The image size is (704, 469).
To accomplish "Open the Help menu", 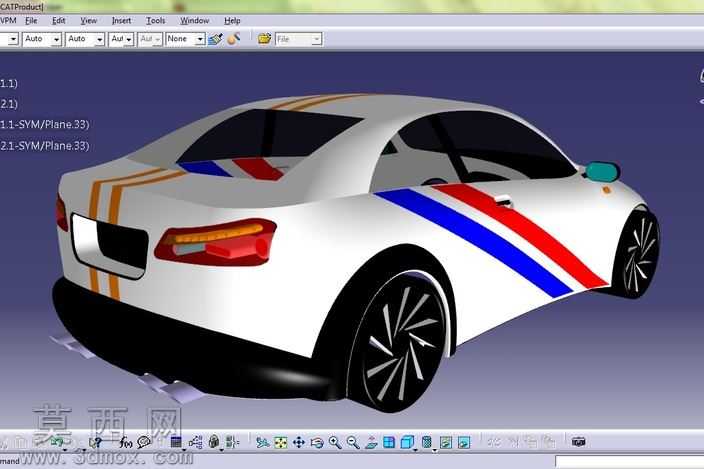I will click(232, 21).
